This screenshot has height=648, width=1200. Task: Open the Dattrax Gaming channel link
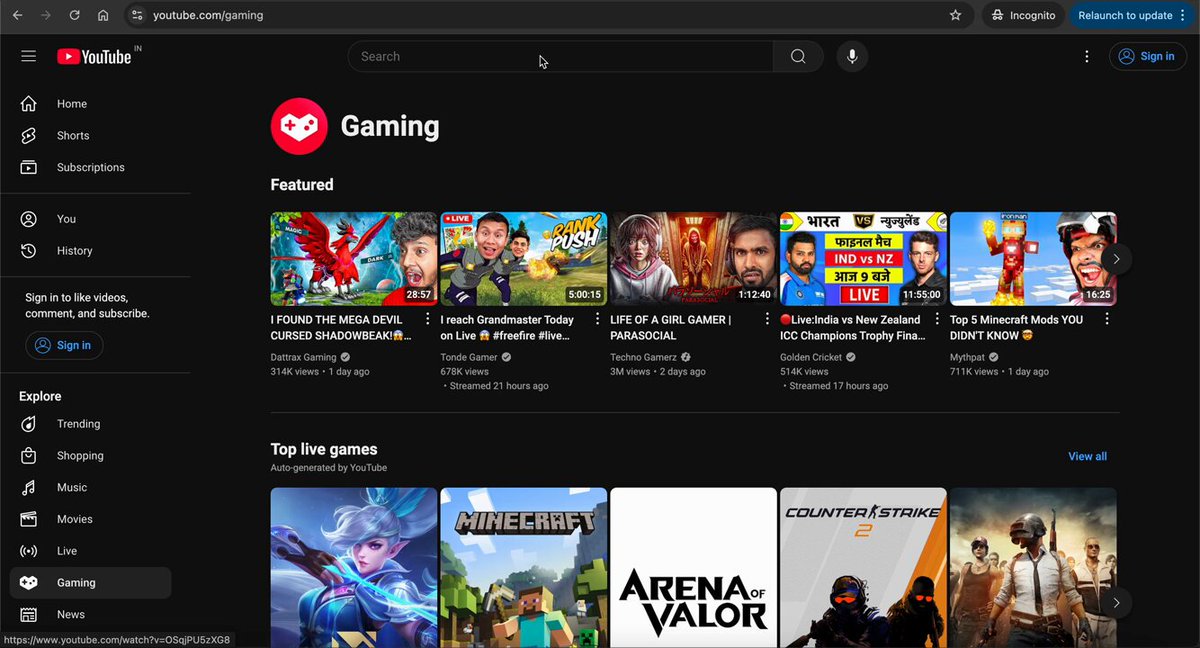click(x=304, y=357)
